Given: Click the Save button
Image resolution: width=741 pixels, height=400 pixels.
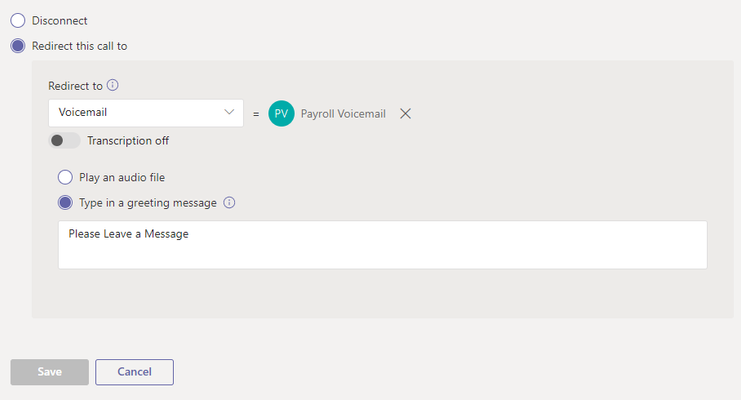Looking at the screenshot, I should [x=50, y=372].
